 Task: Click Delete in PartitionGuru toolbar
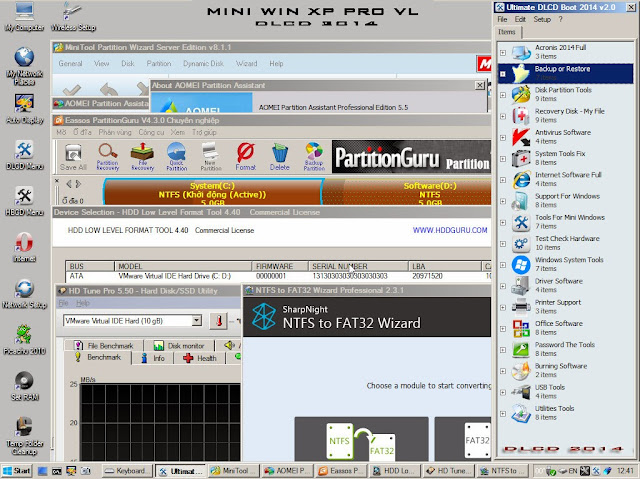(x=280, y=157)
